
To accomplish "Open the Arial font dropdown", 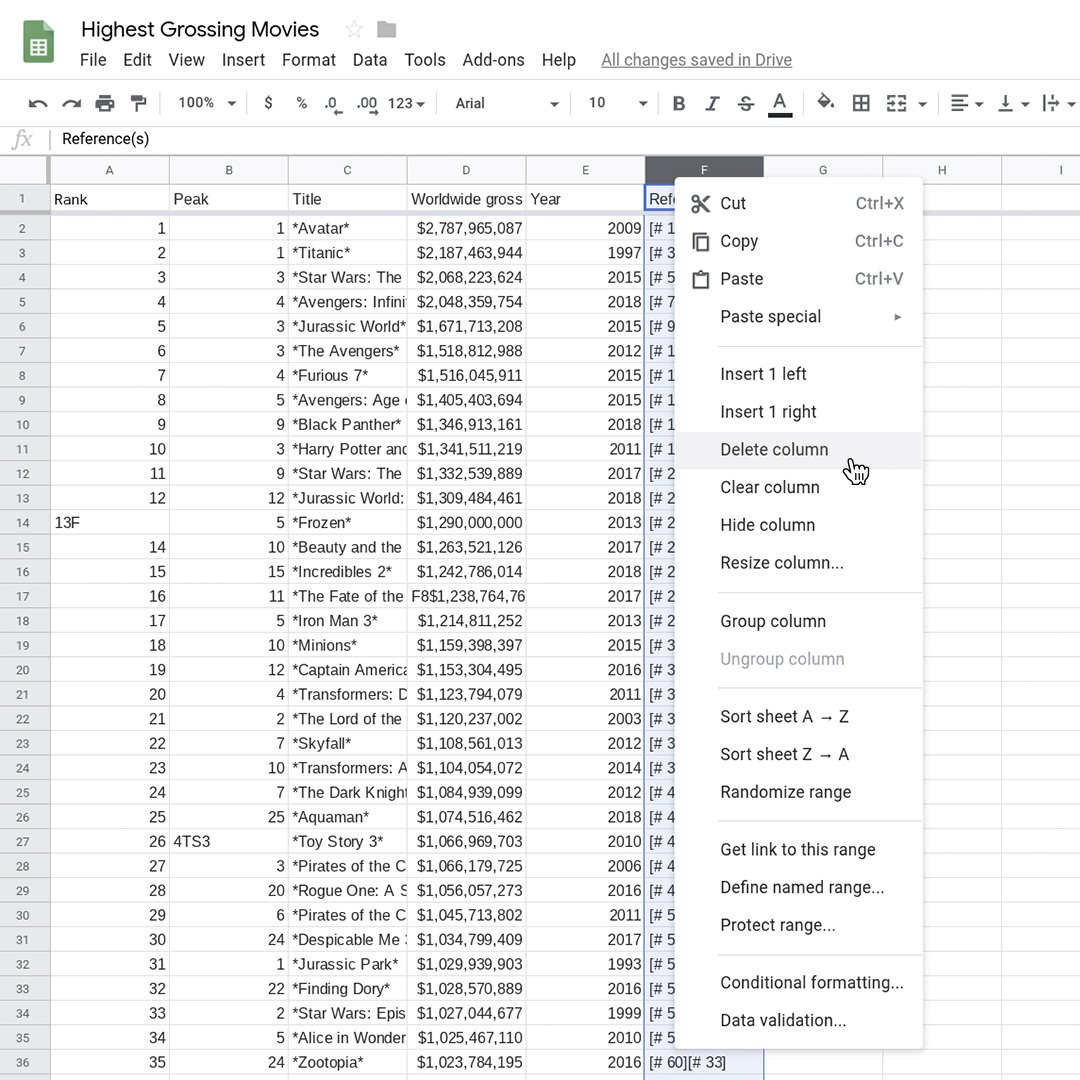I will point(506,103).
